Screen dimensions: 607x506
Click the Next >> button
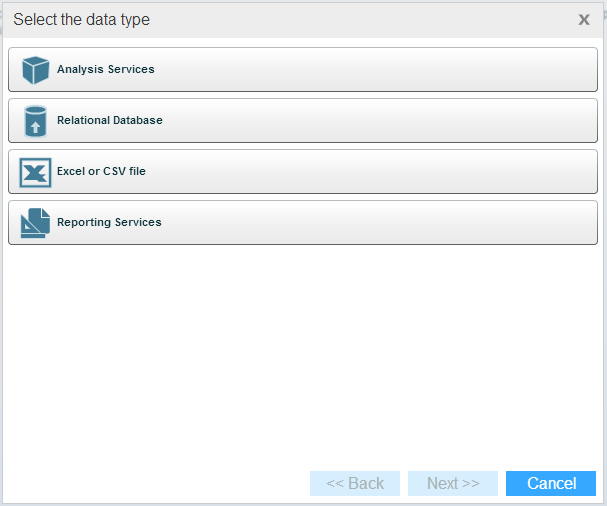(453, 484)
